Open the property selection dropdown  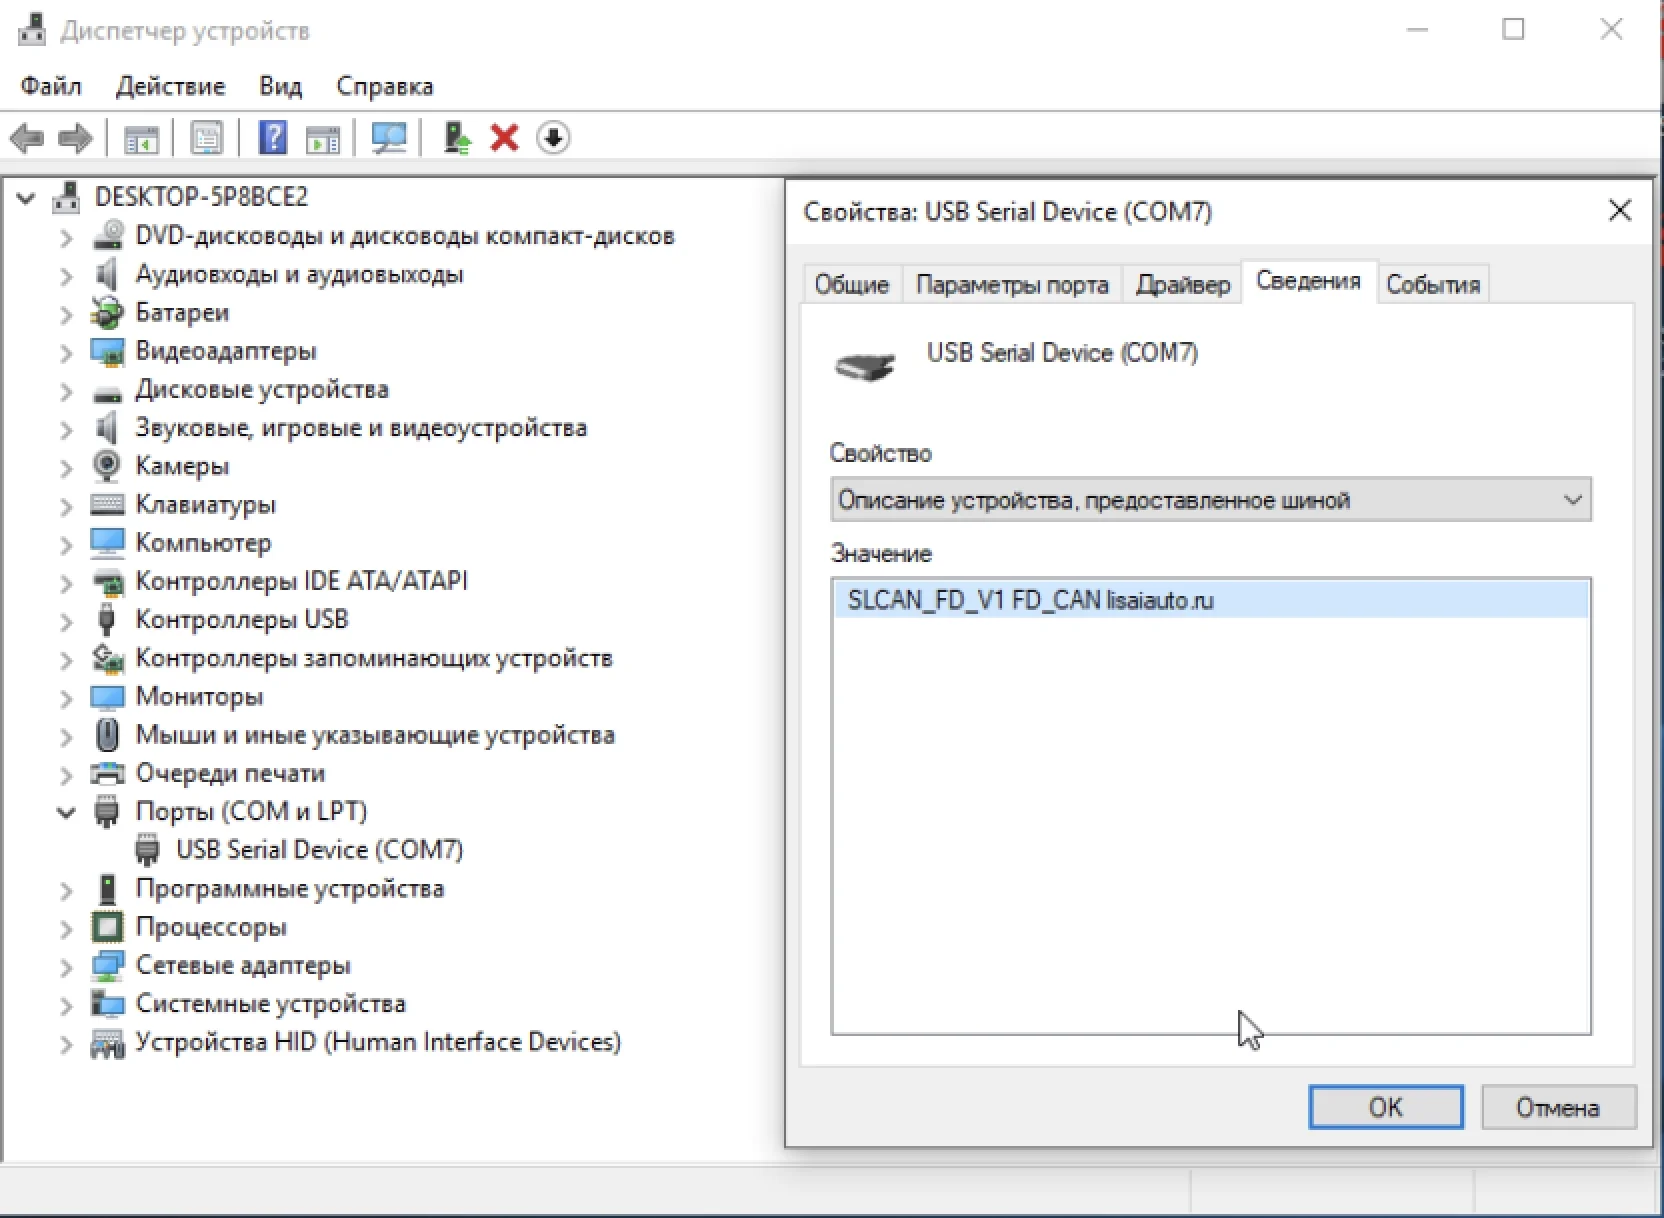tap(1210, 500)
